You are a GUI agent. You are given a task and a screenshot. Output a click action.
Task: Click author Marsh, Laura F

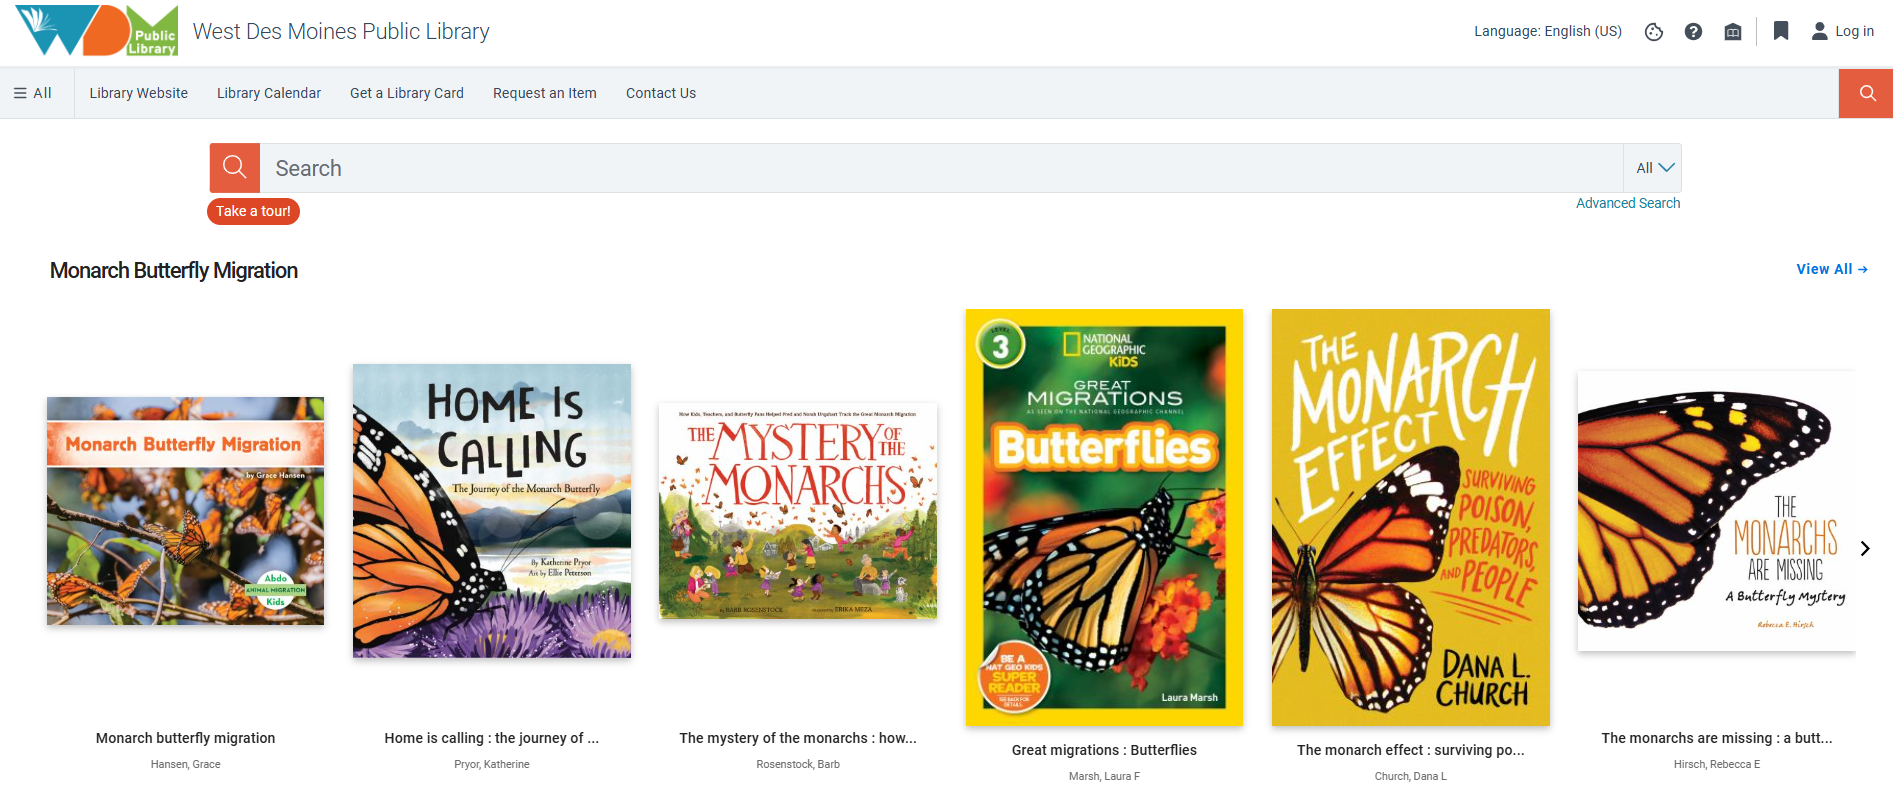point(1104,776)
